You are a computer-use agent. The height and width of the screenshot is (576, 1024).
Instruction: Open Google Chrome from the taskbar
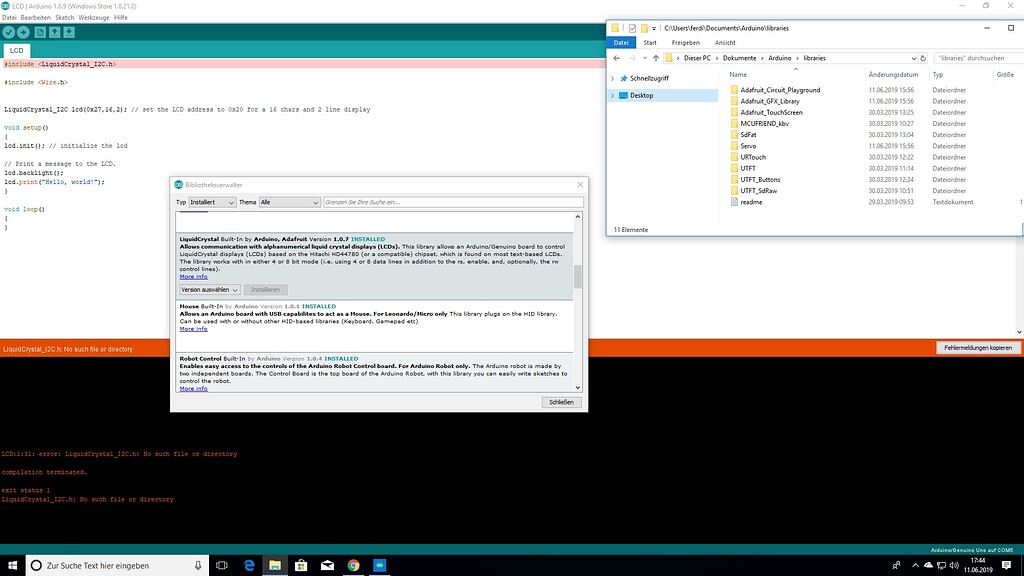coord(353,566)
